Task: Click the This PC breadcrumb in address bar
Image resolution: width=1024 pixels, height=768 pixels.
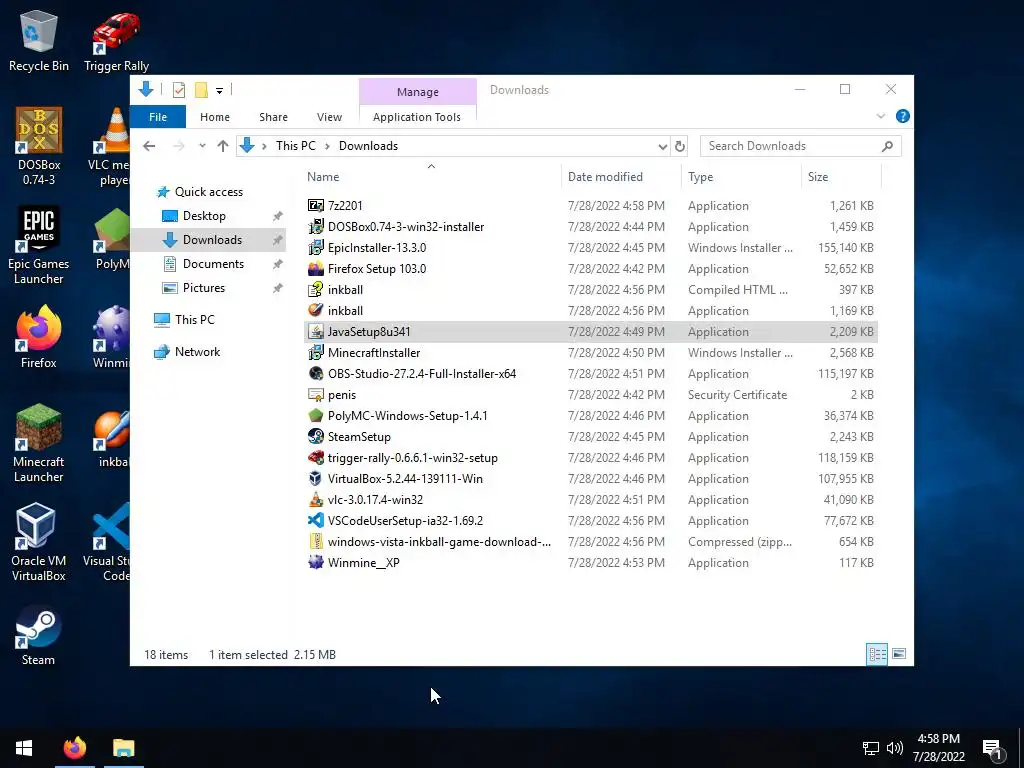Action: pos(295,146)
